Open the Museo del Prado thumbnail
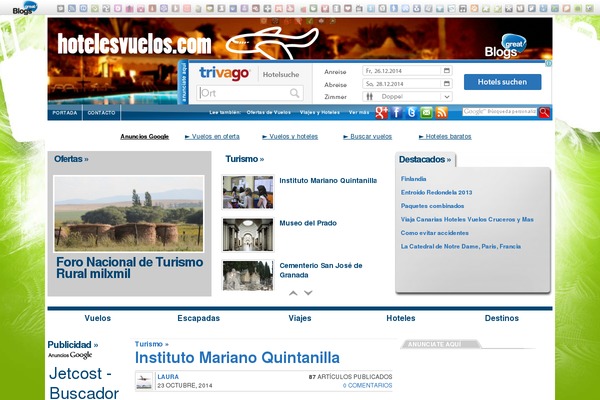This screenshot has height=400, width=600. pos(248,235)
